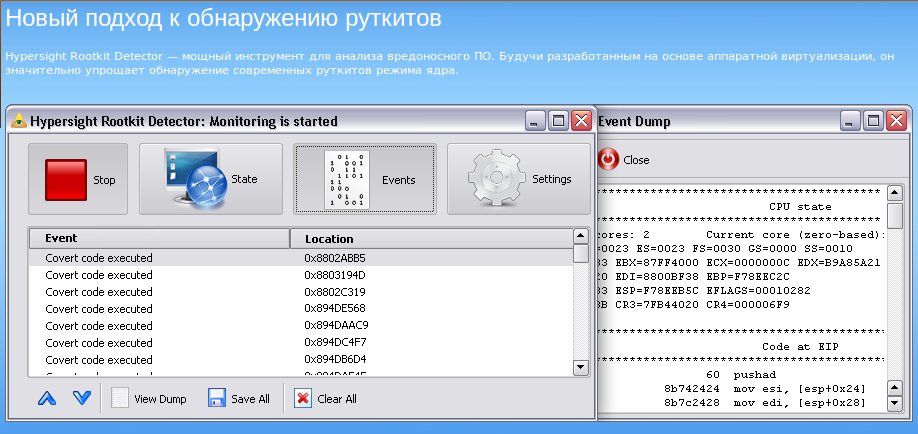This screenshot has height=434, width=918.
Task: Click View Dump in bottom toolbar
Action: (149, 399)
